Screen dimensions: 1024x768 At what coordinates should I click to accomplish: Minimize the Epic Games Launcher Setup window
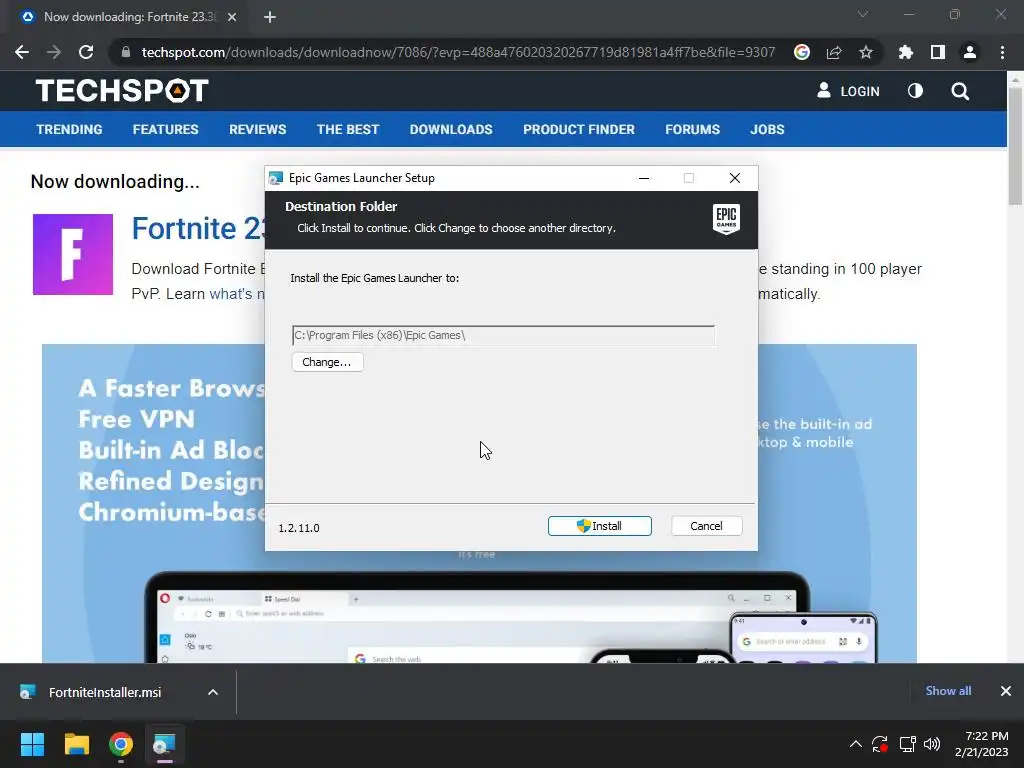pyautogui.click(x=644, y=178)
